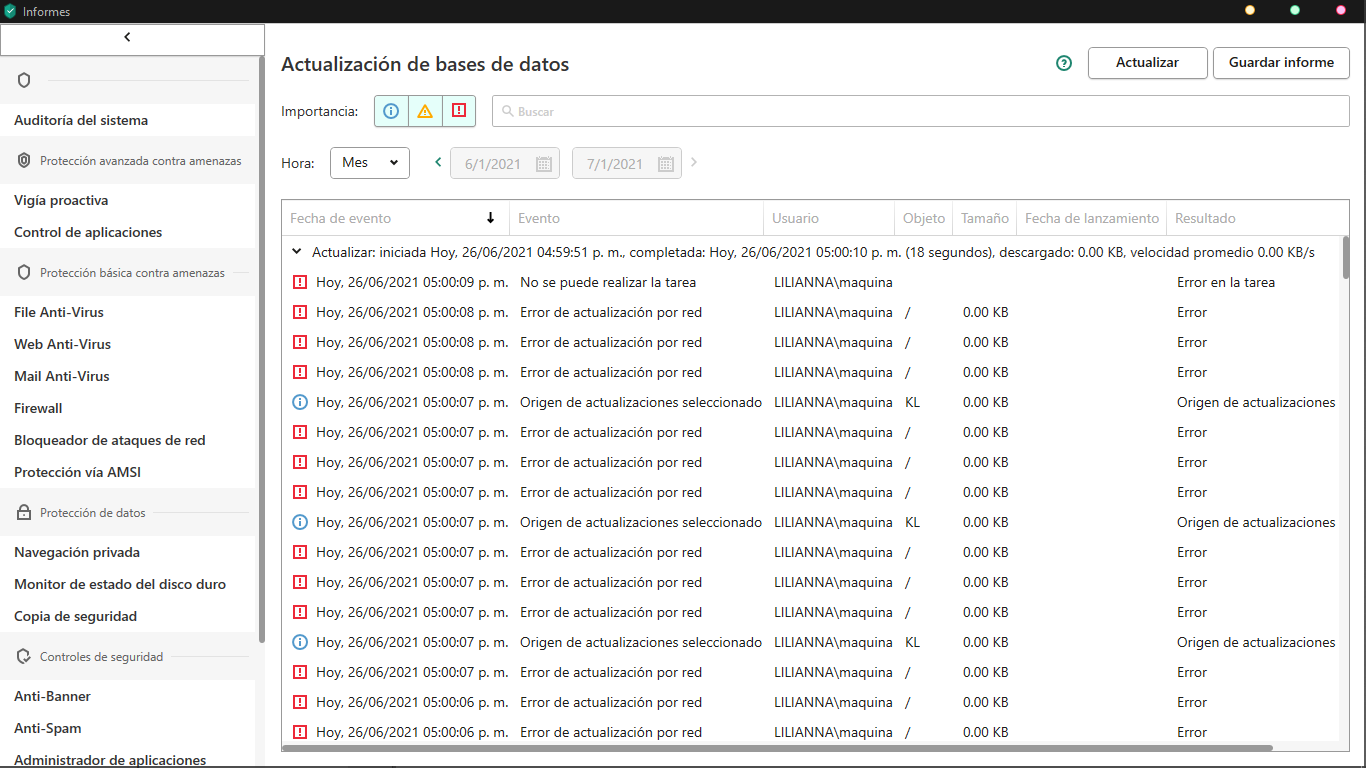The height and width of the screenshot is (768, 1366).
Task: Open the Mes time period dropdown
Action: click(370, 163)
